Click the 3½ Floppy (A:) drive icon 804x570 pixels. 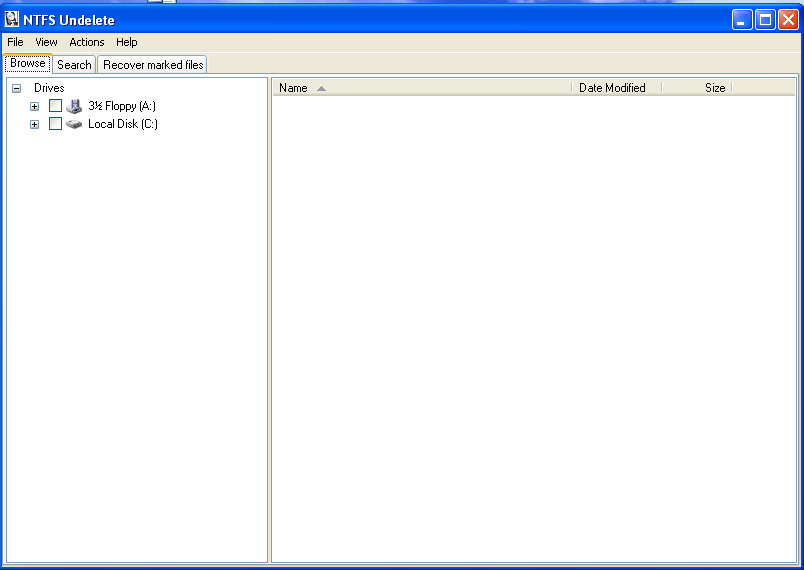(74, 106)
